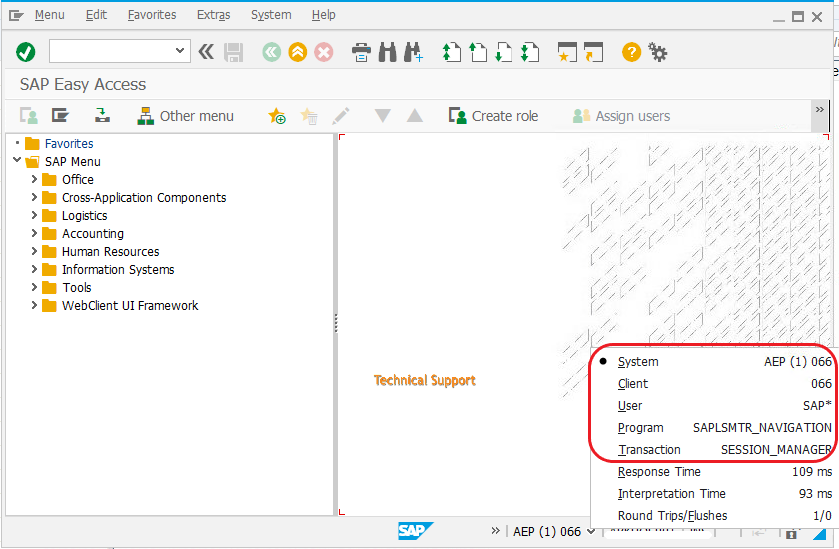The image size is (839, 549).
Task: Choose Client in the status popup
Action: coord(714,384)
